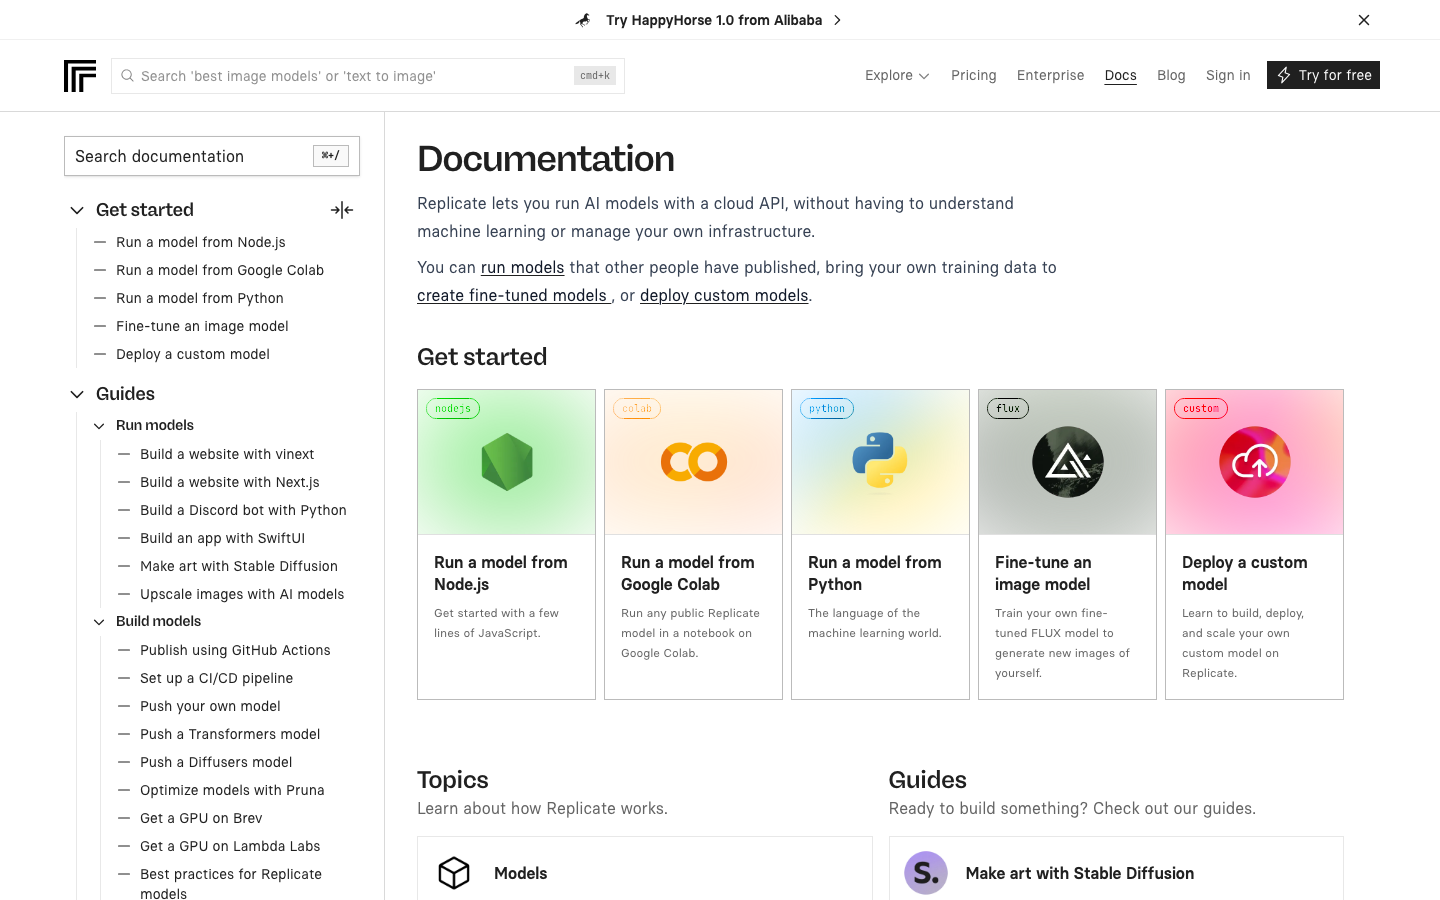Click the Replicate logo icon
The width and height of the screenshot is (1440, 900).
pos(80,76)
